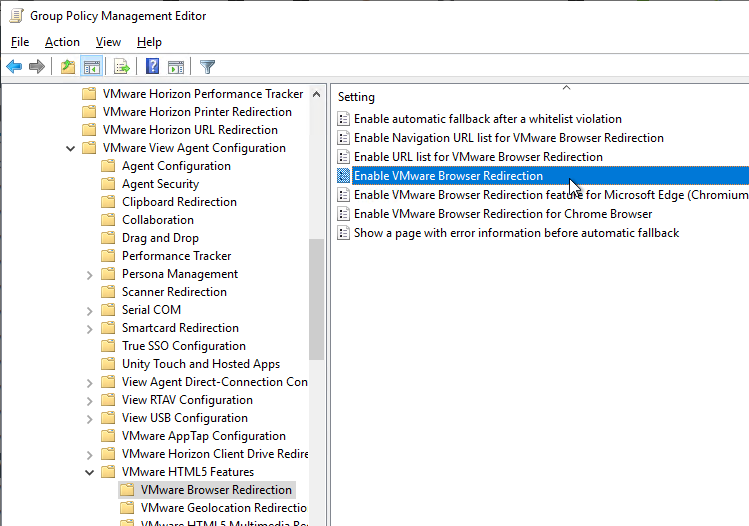Collapse VMware HTML5 Features node
The width and height of the screenshot is (749, 526).
[x=89, y=472]
